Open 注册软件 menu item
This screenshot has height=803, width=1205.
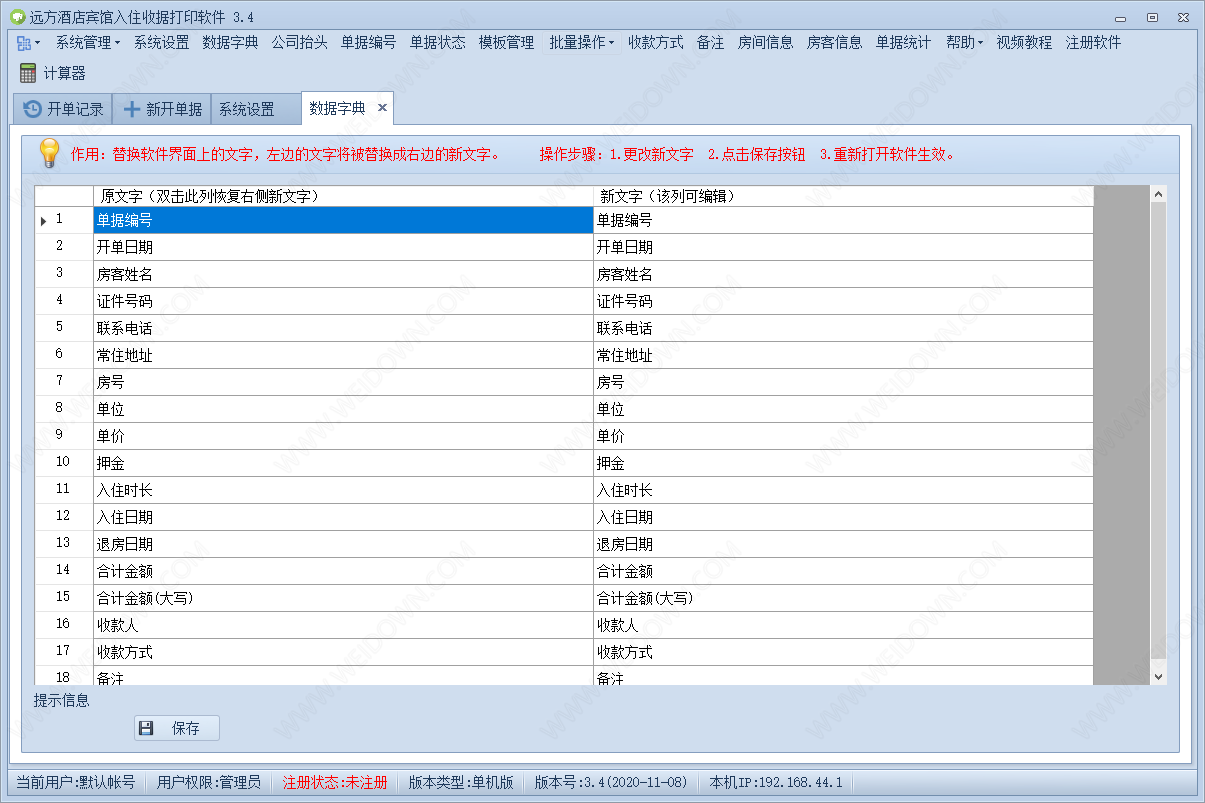pos(1093,43)
